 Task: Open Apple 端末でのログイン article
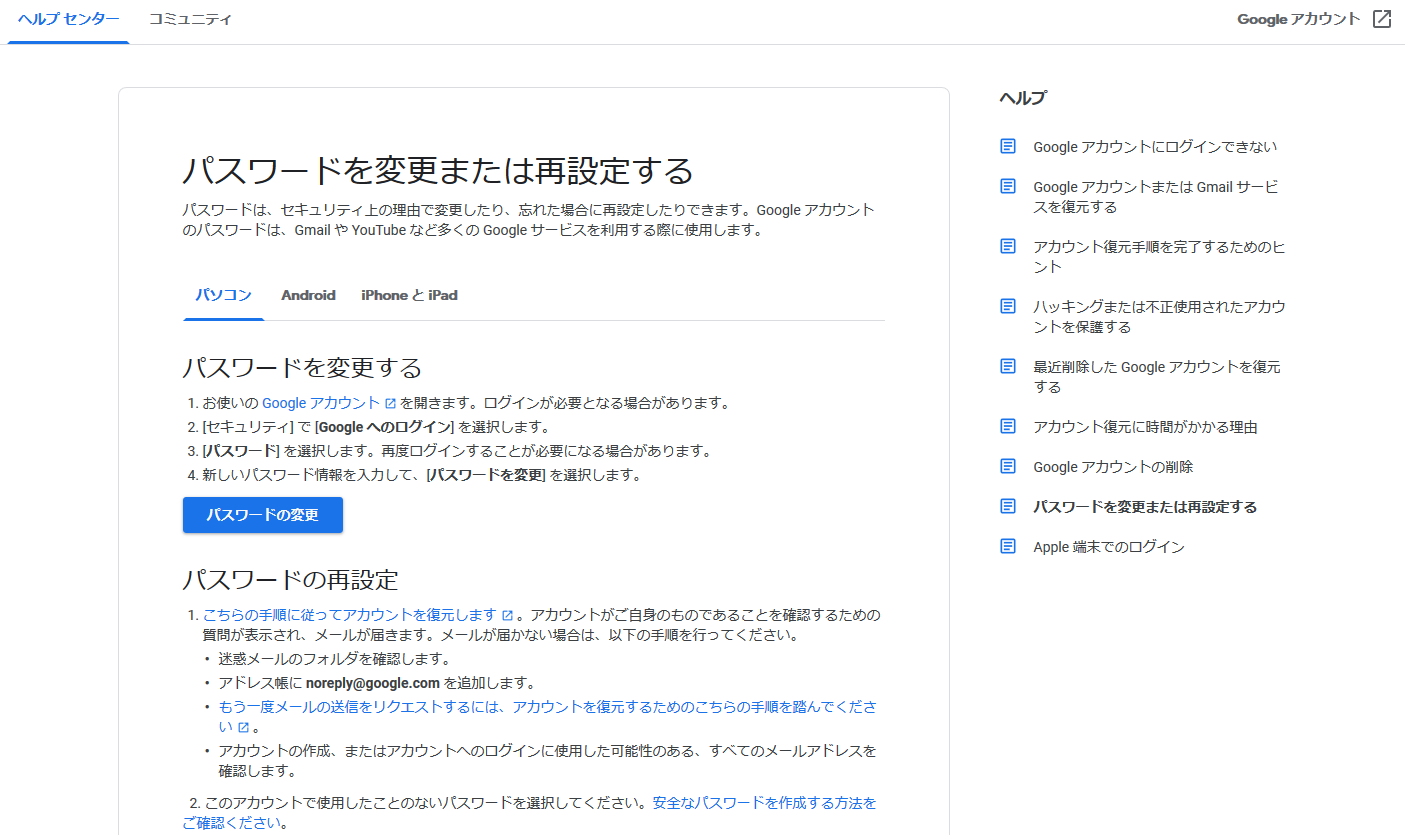[x=1109, y=547]
